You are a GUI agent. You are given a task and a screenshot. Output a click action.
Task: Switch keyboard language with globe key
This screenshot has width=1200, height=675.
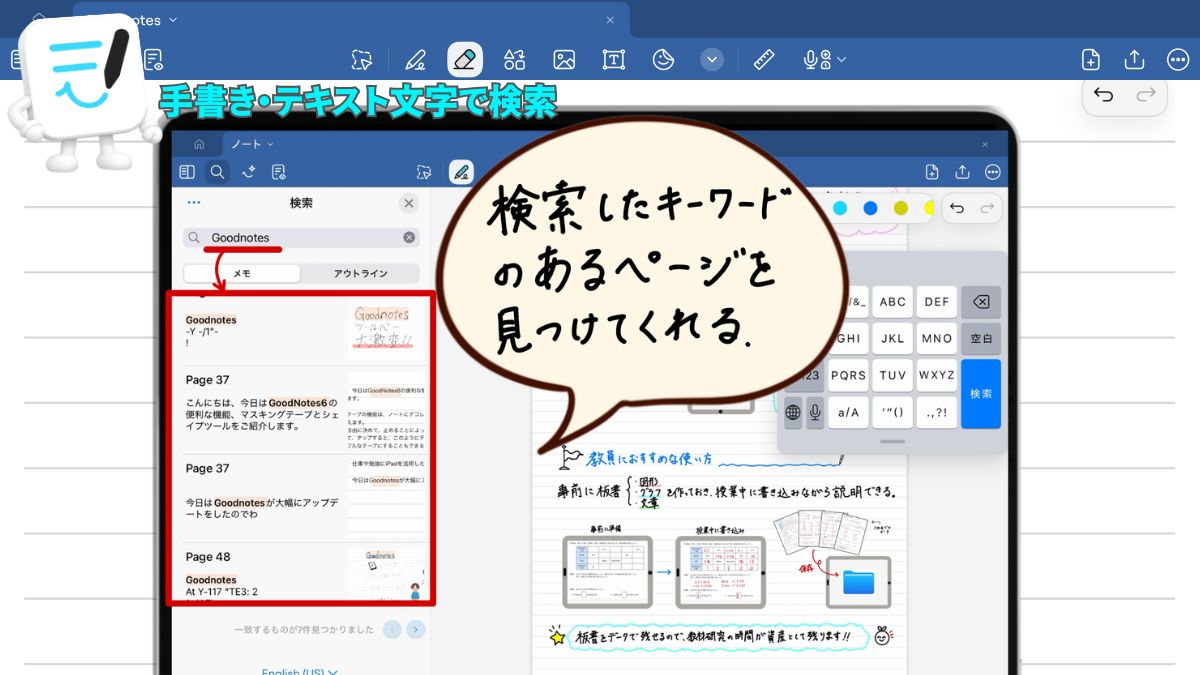pyautogui.click(x=794, y=412)
